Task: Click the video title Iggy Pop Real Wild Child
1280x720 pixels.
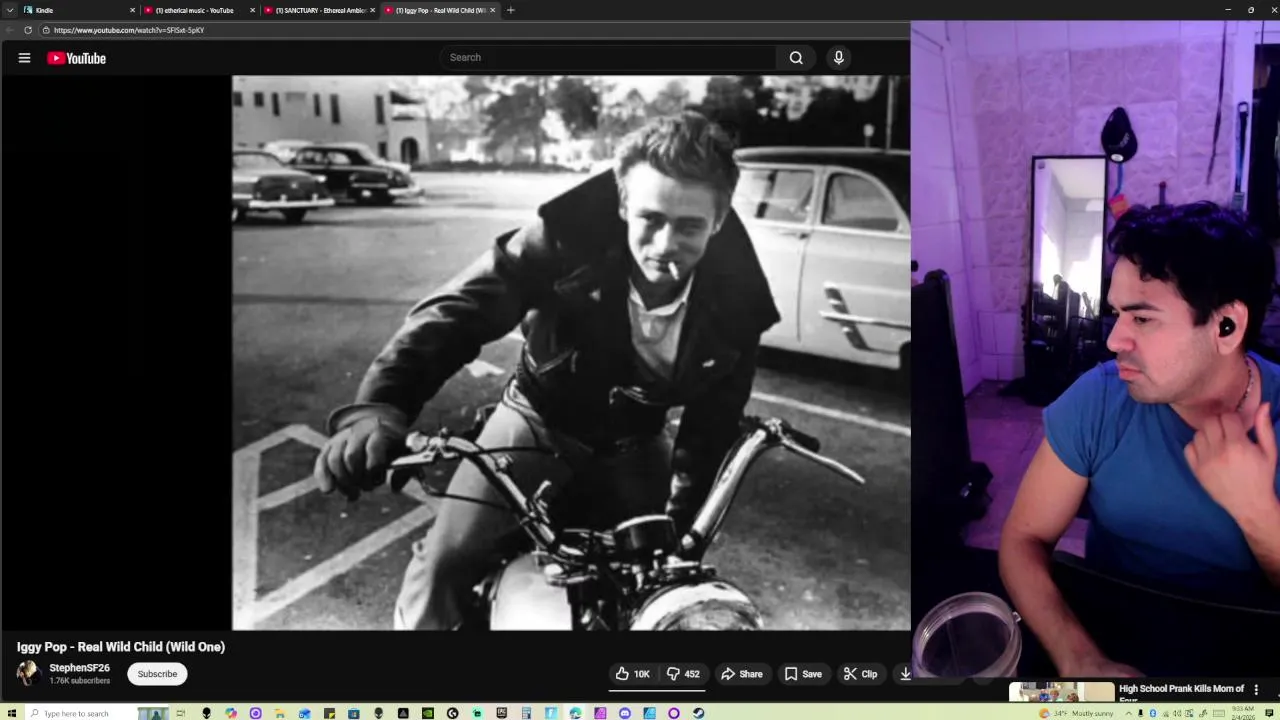Action: (121, 647)
